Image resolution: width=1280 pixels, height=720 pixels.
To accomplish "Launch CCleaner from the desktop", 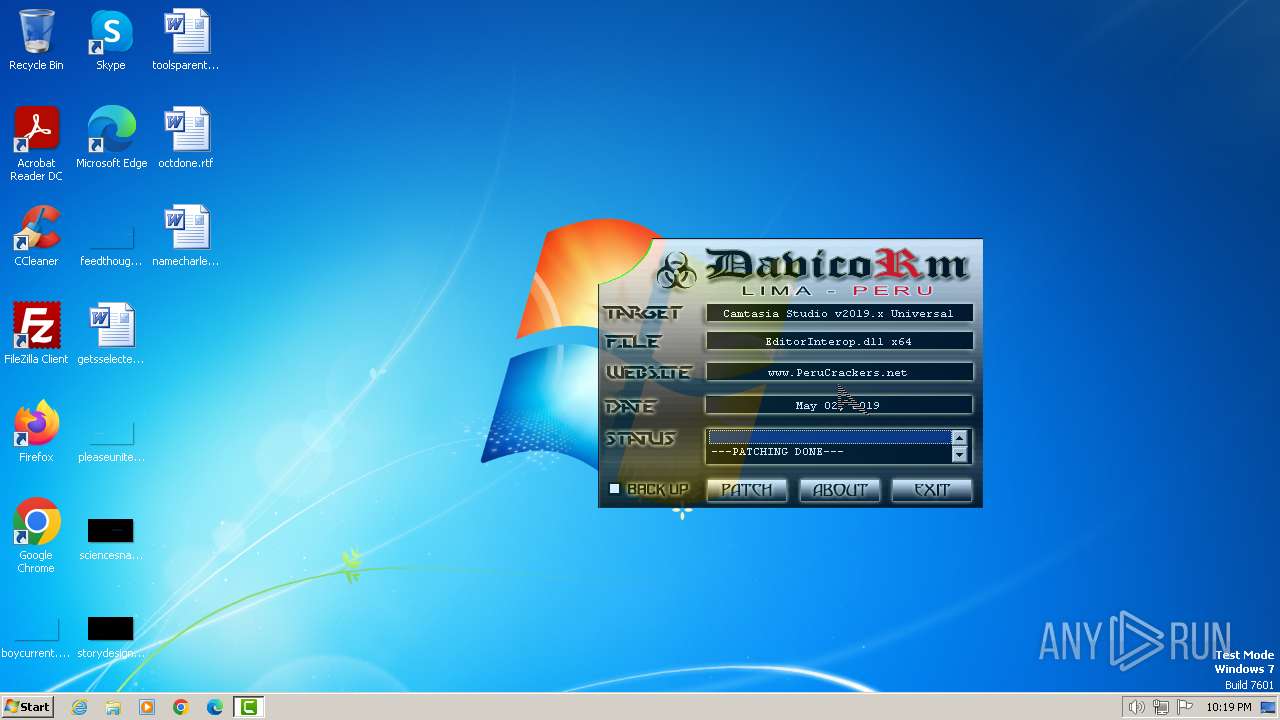I will pyautogui.click(x=36, y=236).
